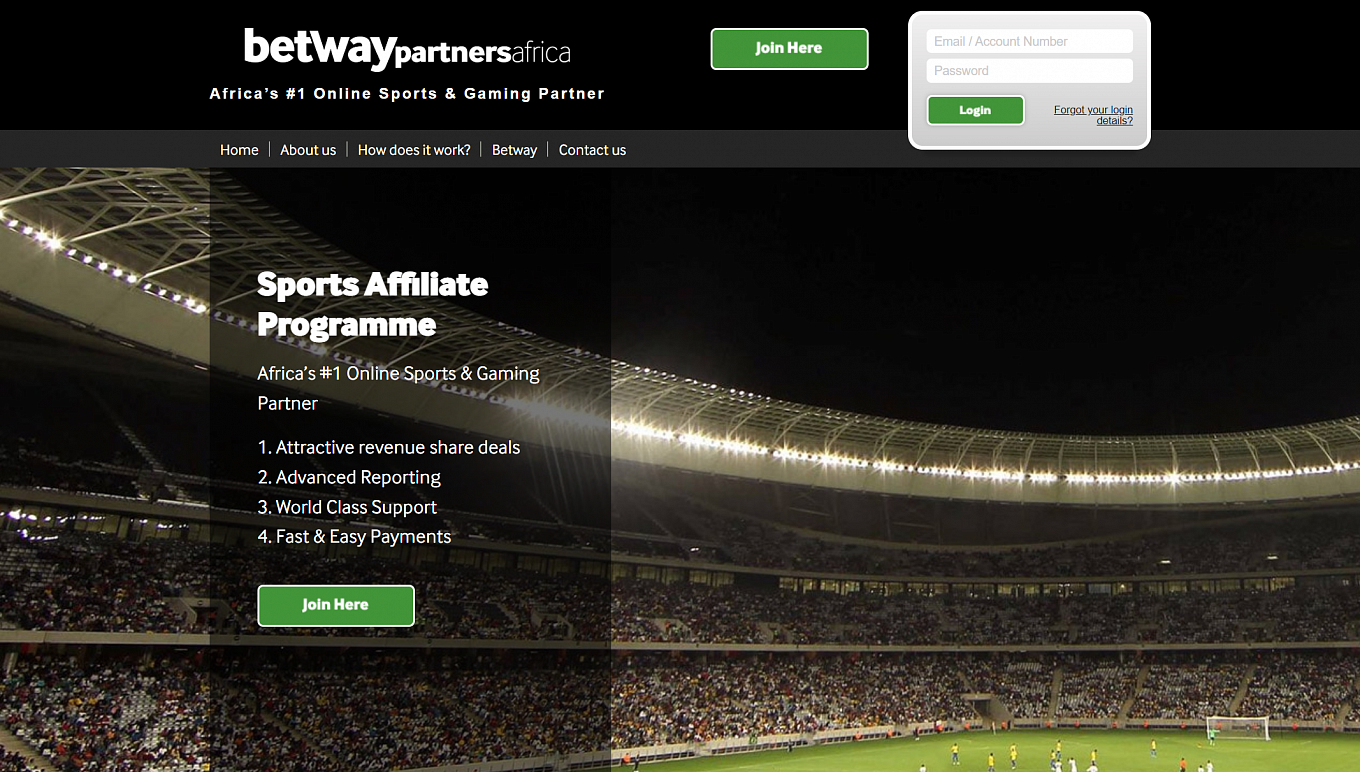Click the green Login button

975,110
